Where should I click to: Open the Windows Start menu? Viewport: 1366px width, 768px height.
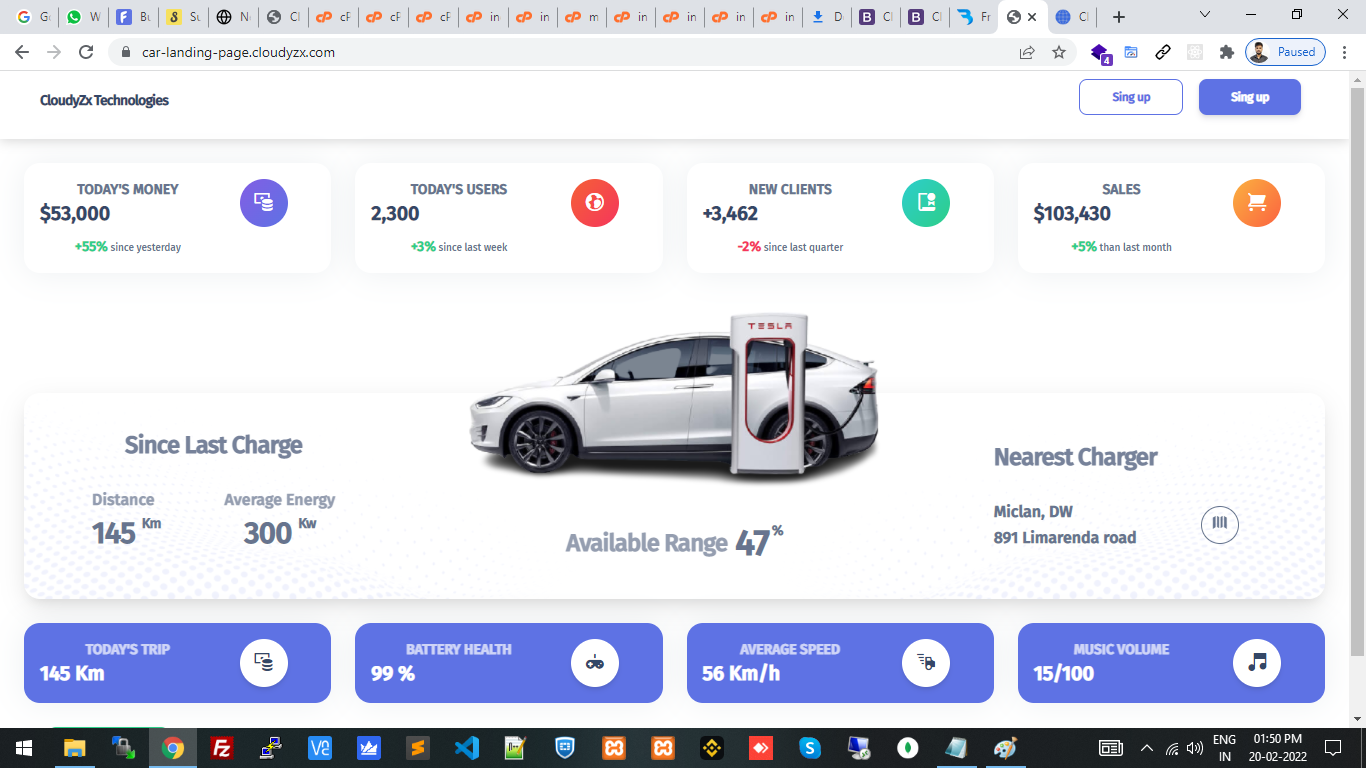pyautogui.click(x=24, y=748)
